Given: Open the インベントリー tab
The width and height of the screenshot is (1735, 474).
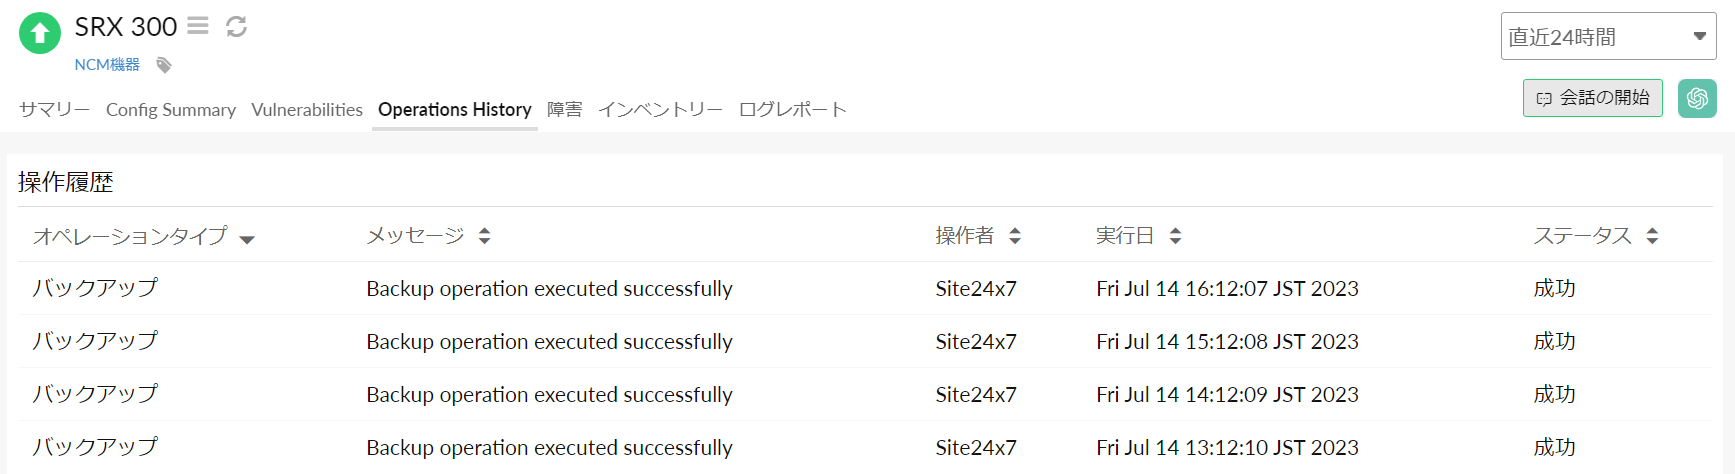Looking at the screenshot, I should 660,110.
